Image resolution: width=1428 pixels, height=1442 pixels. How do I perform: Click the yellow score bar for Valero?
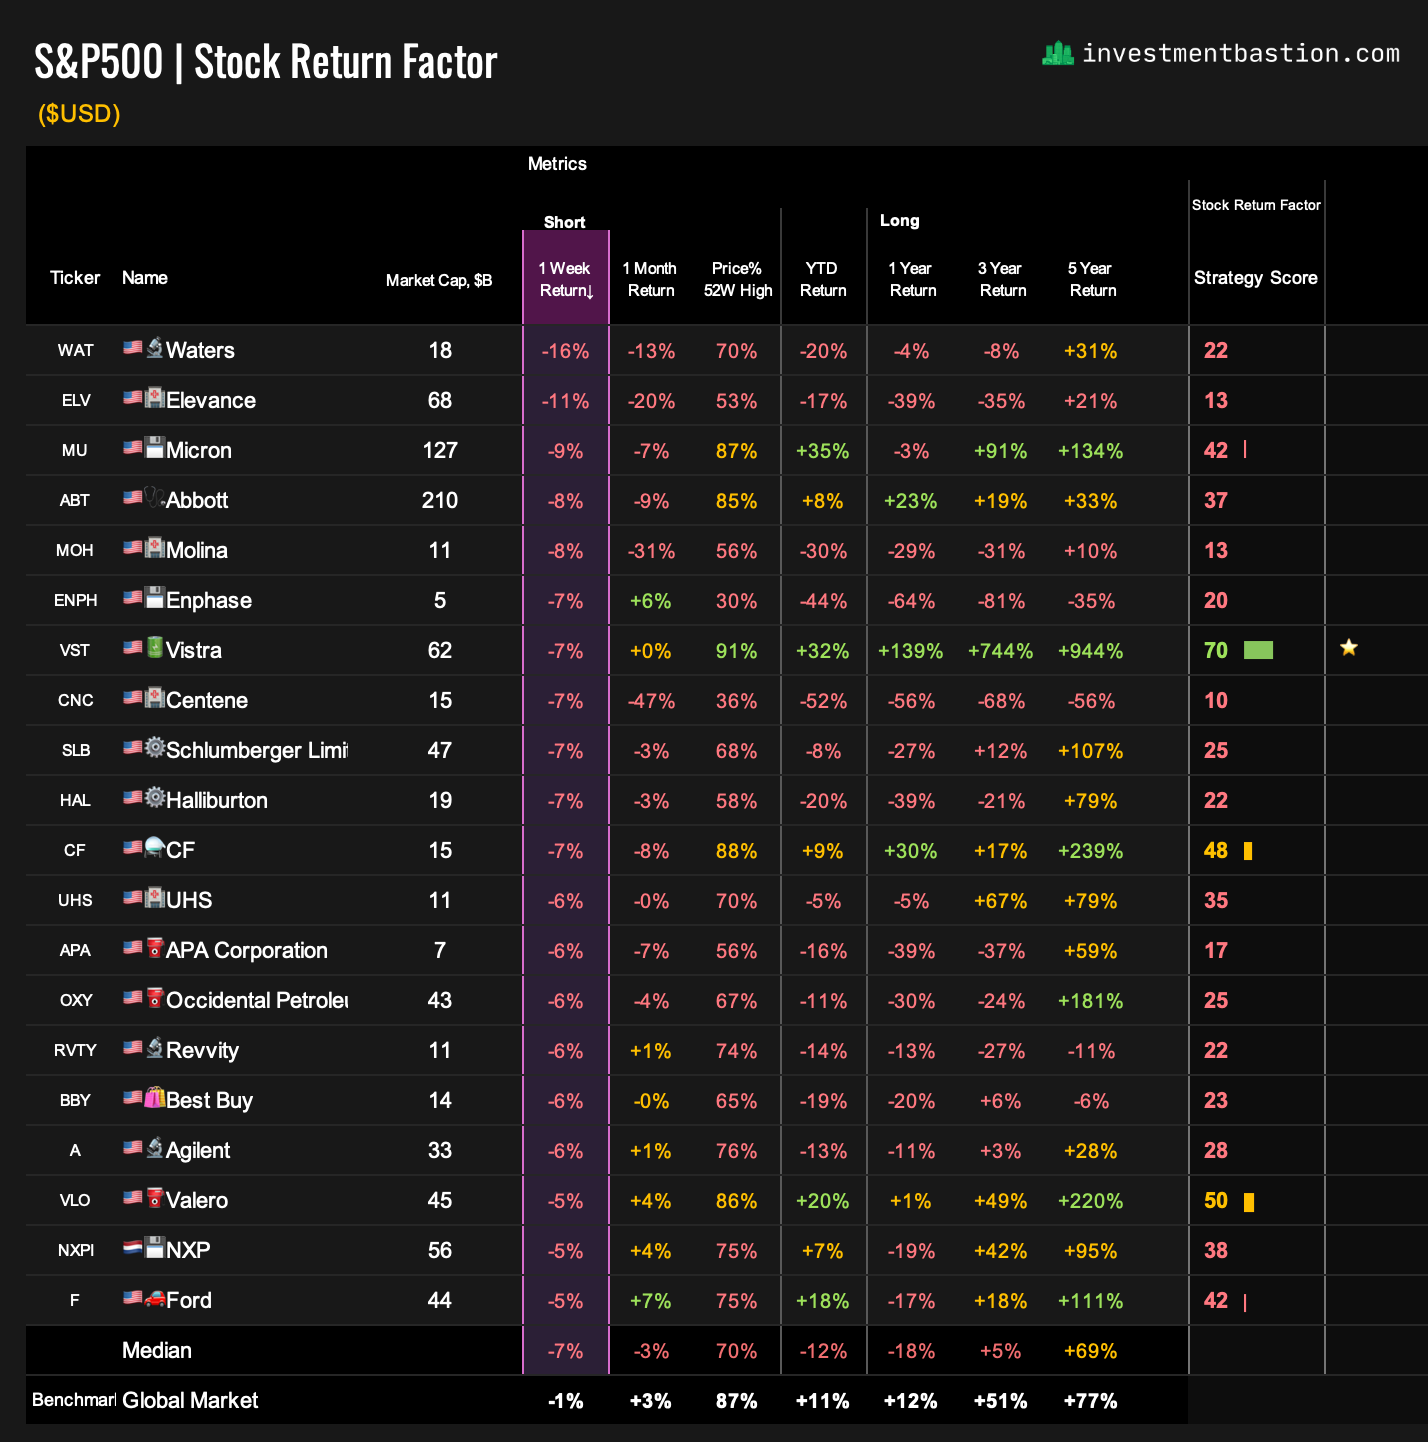coord(1249,1201)
